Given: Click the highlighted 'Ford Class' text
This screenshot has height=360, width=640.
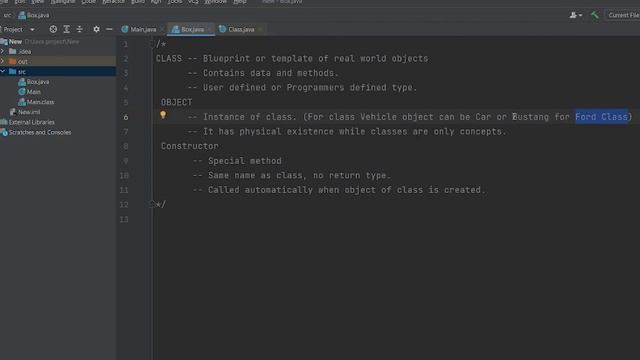Looking at the screenshot, I should point(601,117).
